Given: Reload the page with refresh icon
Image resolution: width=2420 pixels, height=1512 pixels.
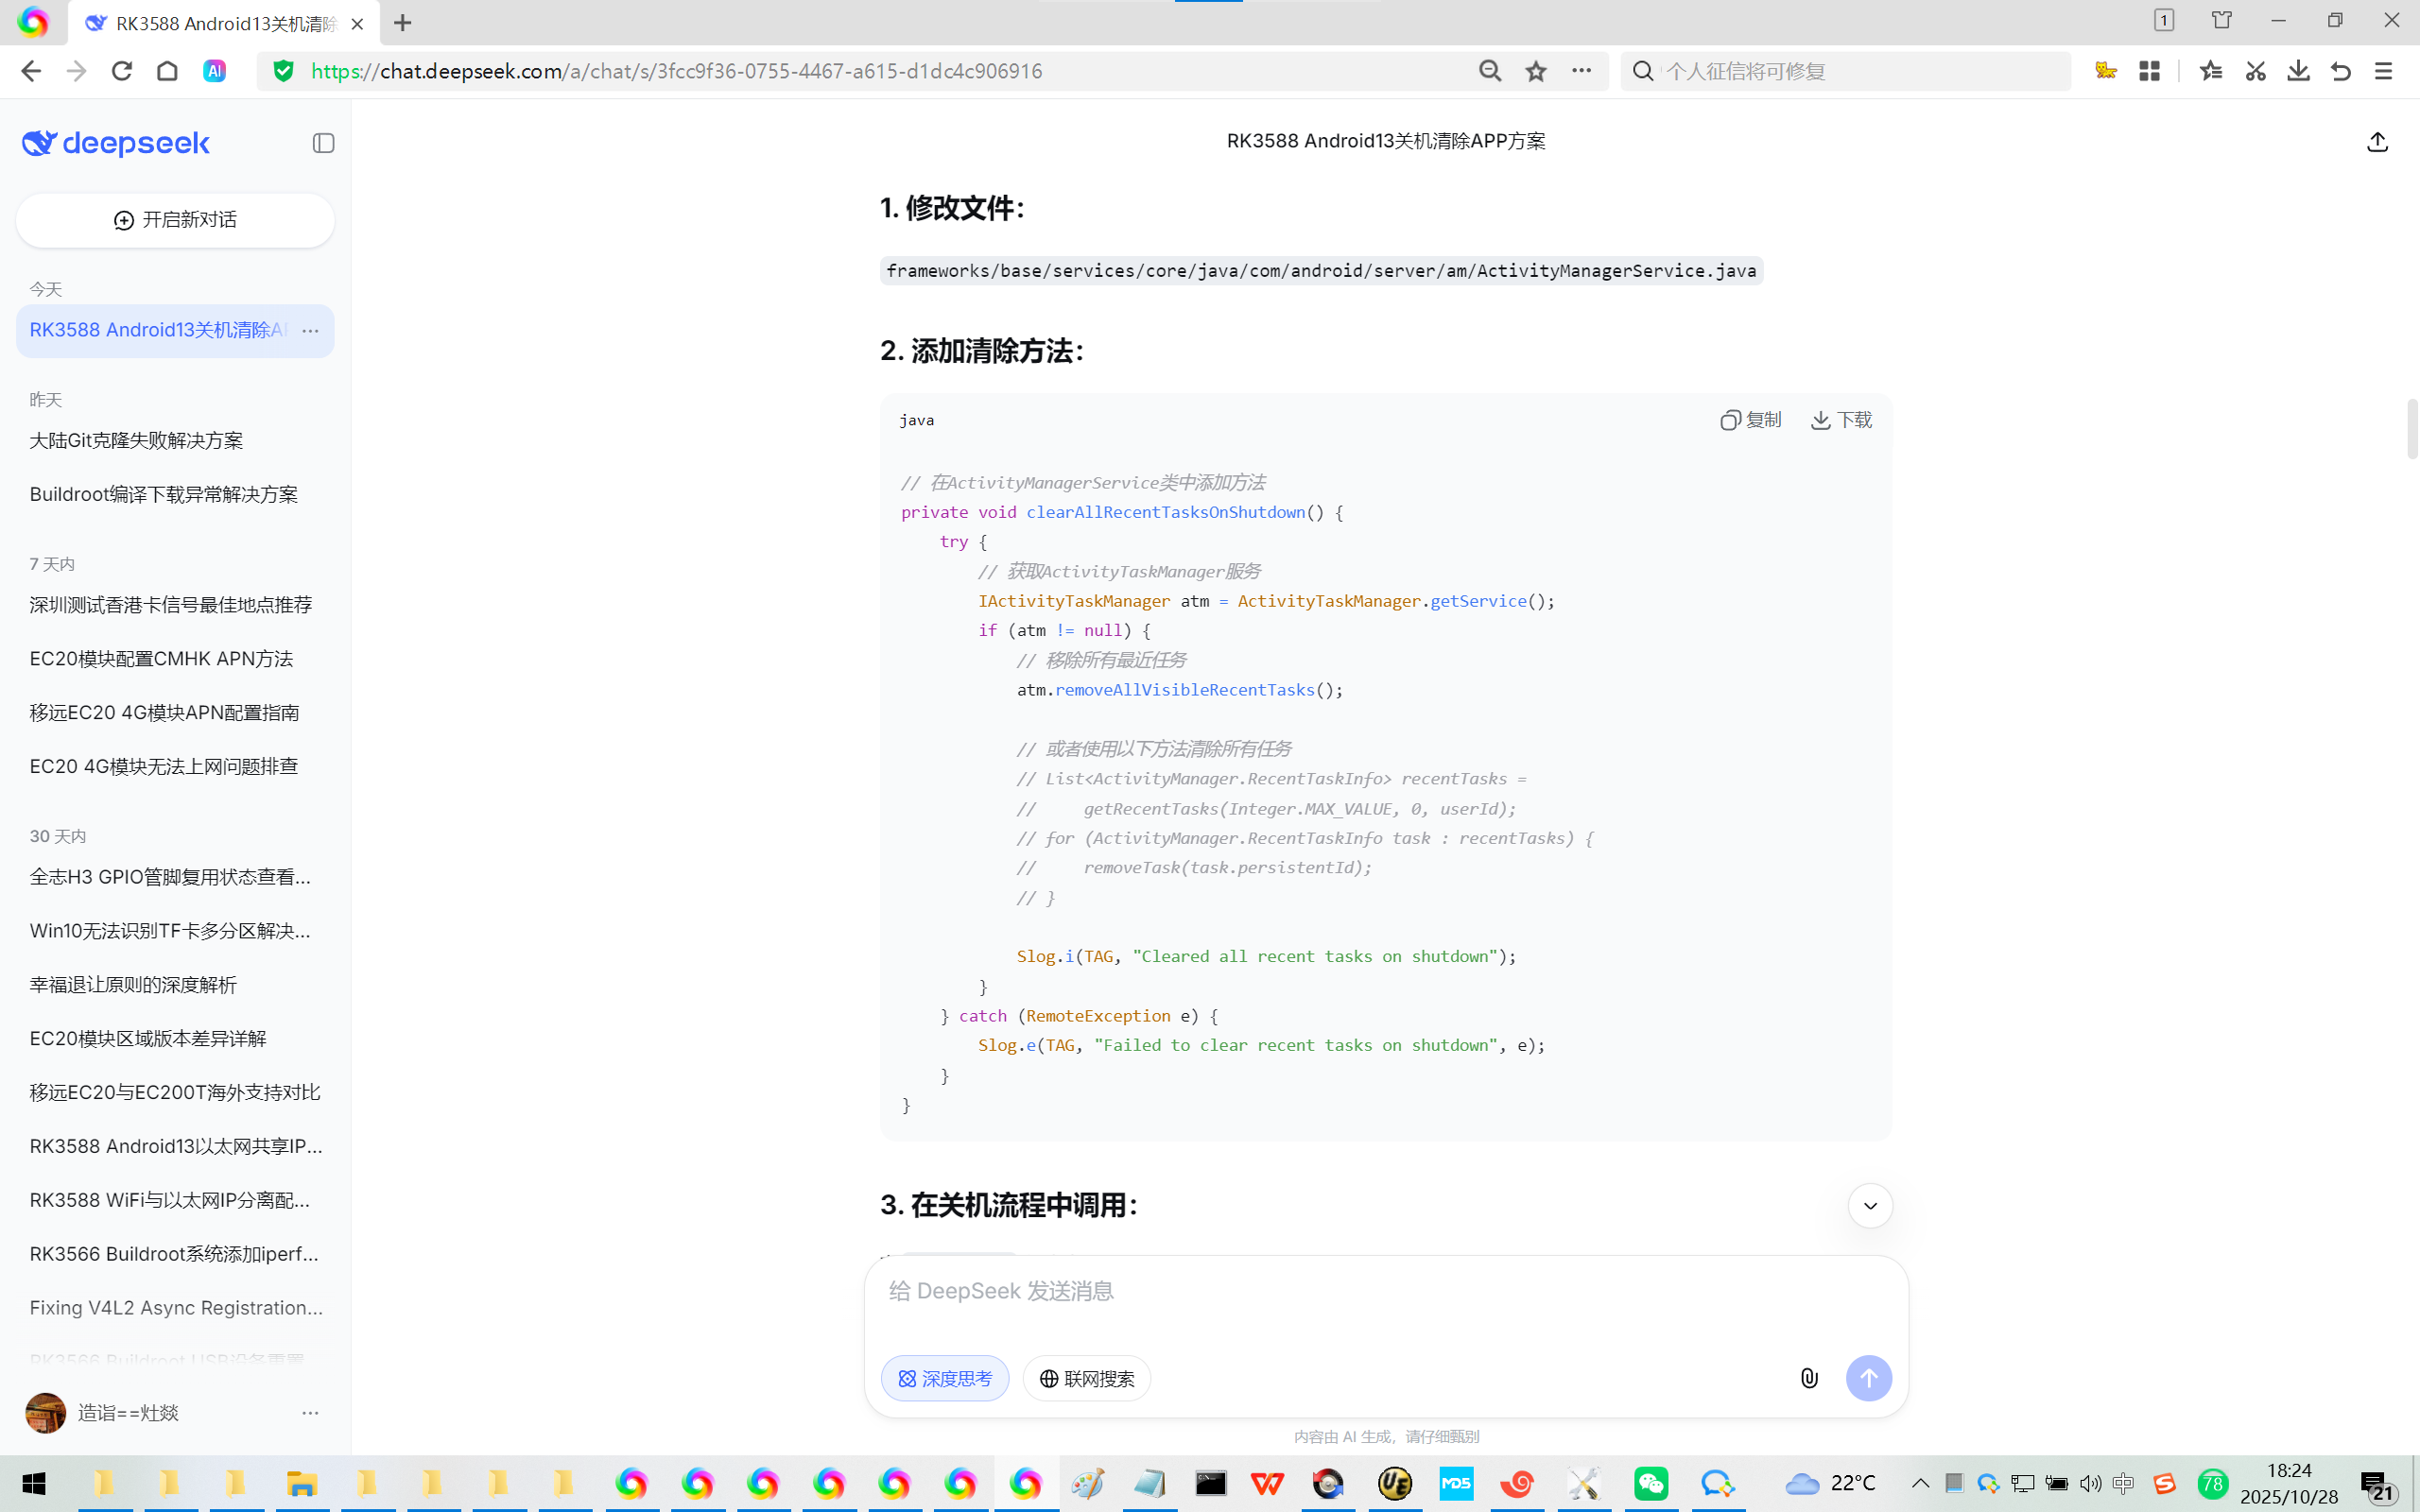Looking at the screenshot, I should [x=122, y=71].
